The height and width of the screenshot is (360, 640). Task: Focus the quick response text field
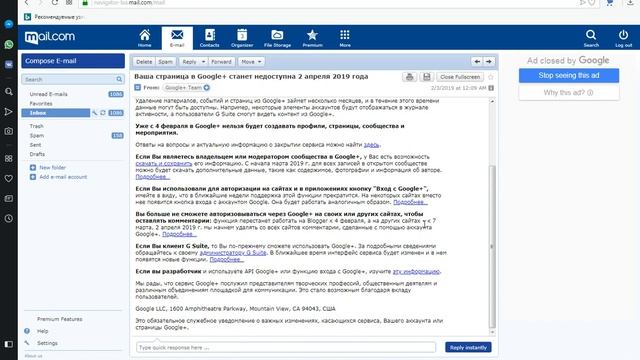pos(286,347)
